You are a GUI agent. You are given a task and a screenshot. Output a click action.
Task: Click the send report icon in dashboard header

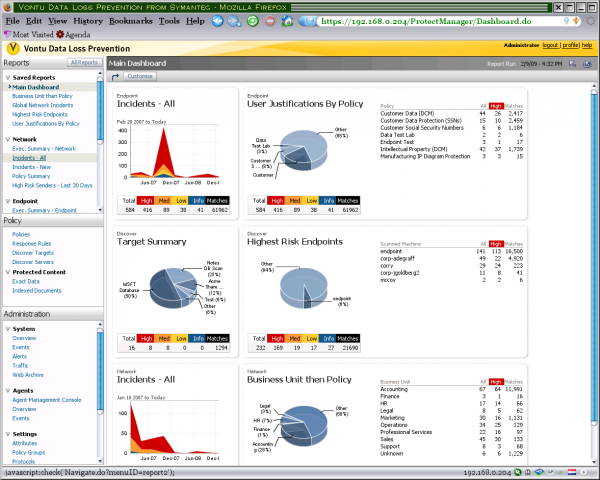[x=572, y=64]
